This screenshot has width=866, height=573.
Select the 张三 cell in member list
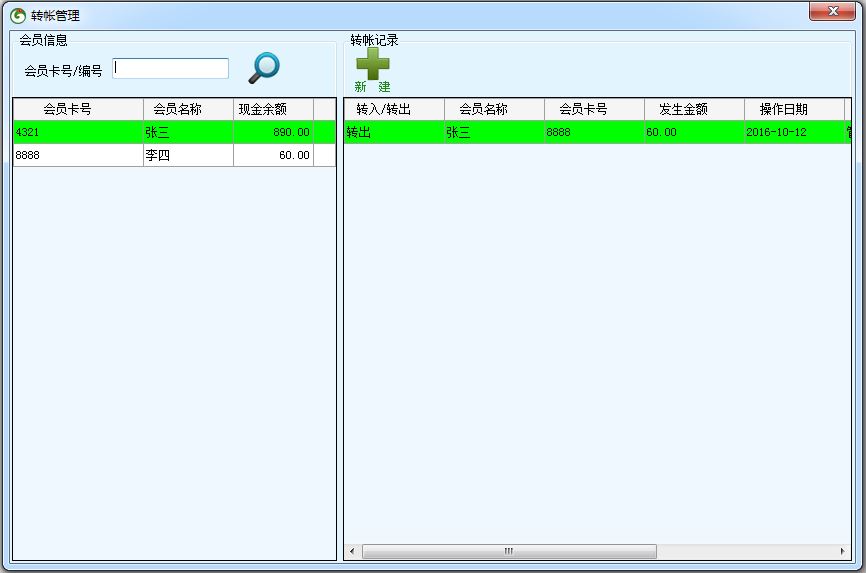pos(188,132)
